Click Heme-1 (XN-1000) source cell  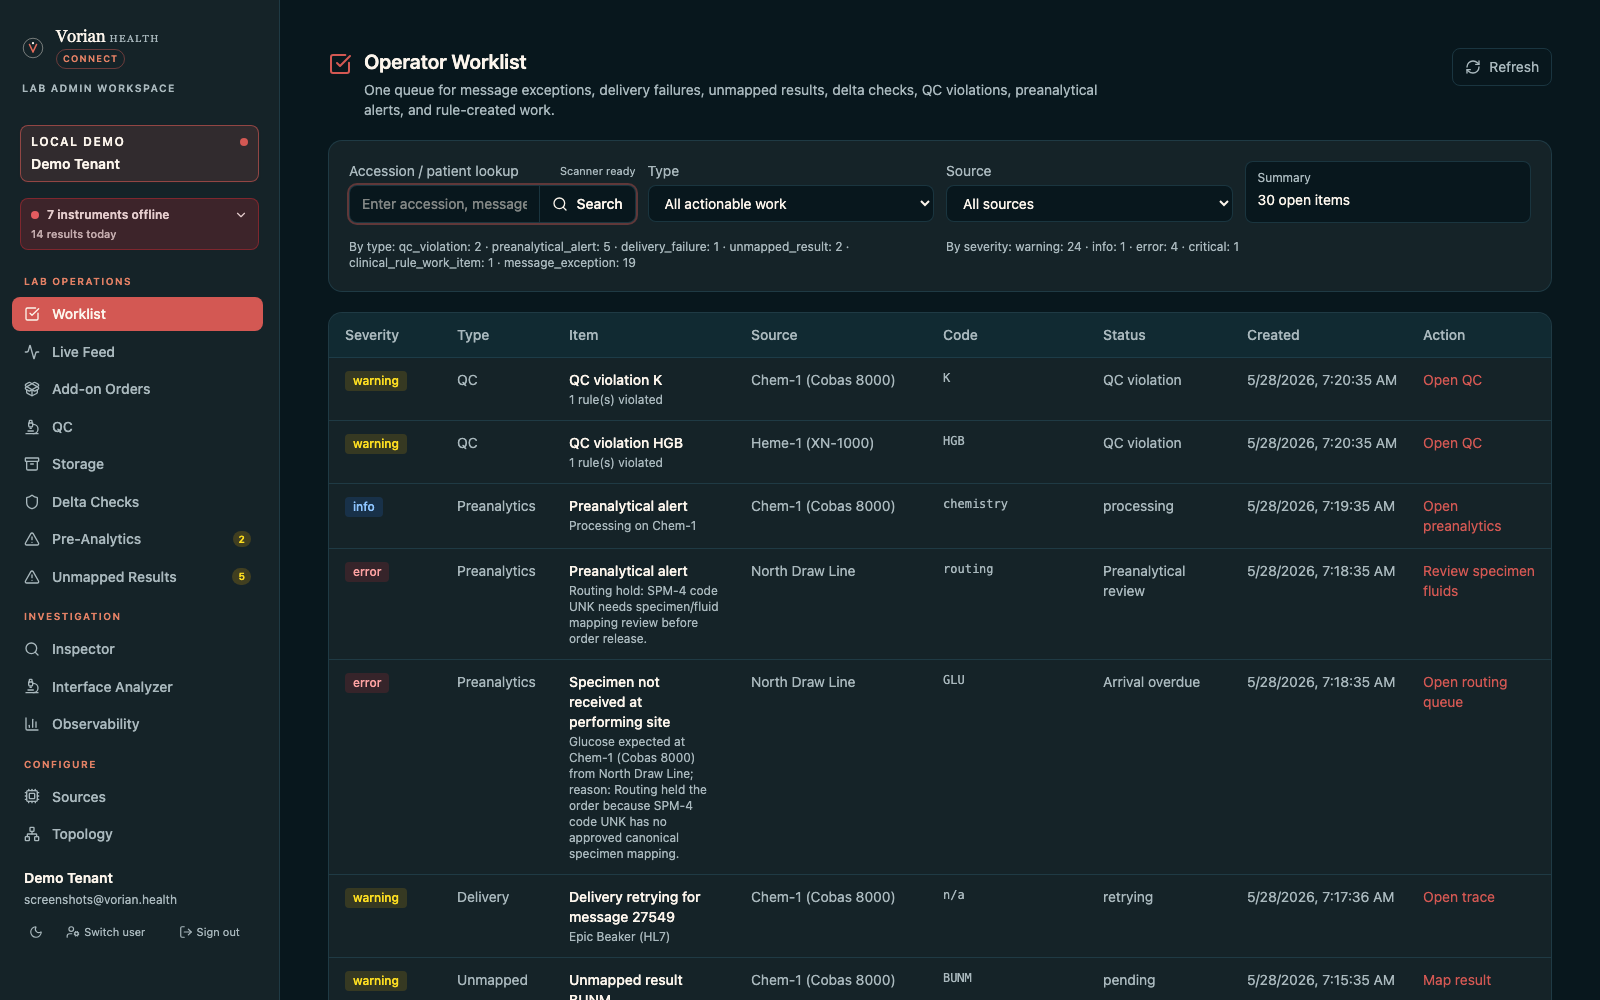pyautogui.click(x=812, y=443)
